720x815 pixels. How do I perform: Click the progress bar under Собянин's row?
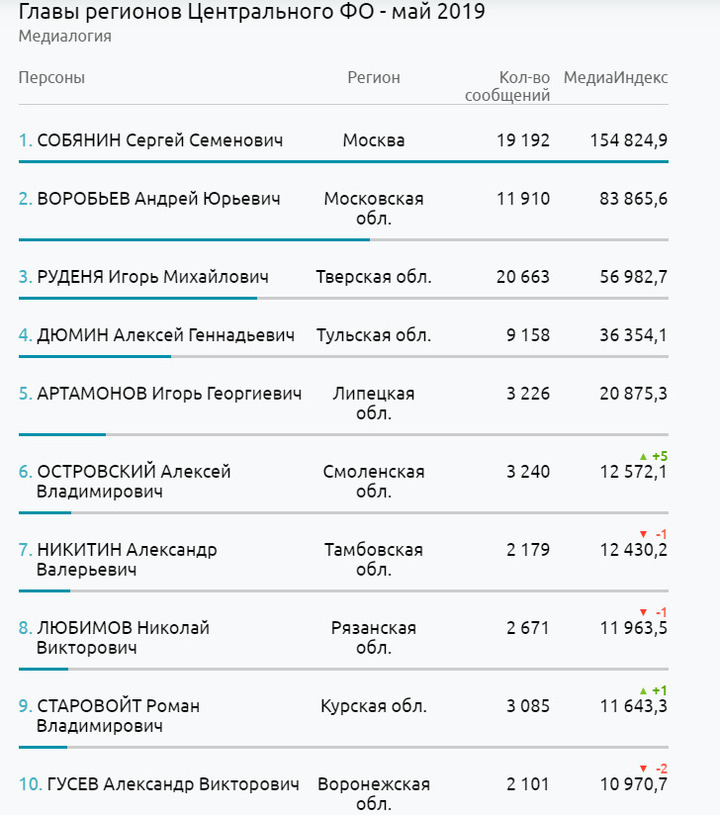point(343,161)
